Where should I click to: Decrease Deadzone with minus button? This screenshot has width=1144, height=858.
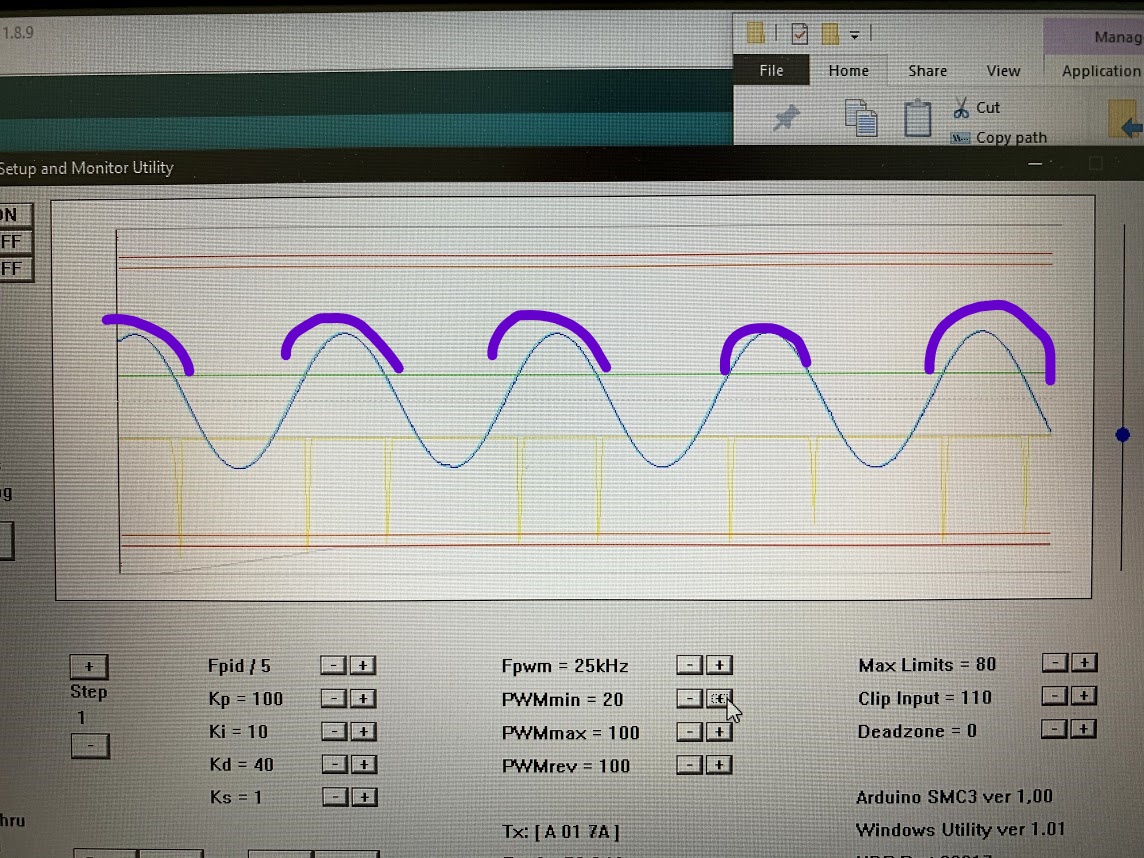click(x=1054, y=728)
